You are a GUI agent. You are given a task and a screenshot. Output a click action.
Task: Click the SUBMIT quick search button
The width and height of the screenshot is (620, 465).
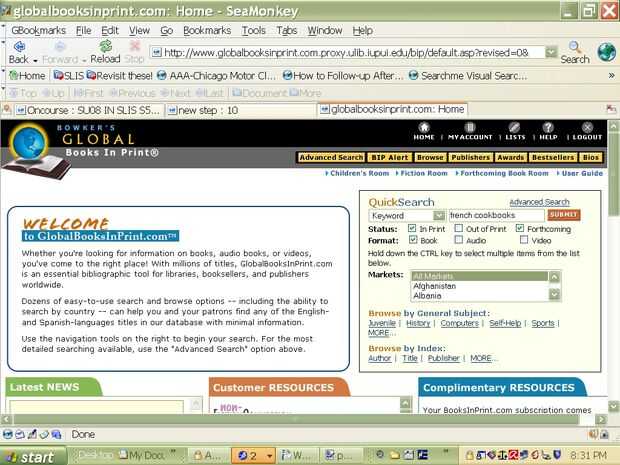[563, 215]
